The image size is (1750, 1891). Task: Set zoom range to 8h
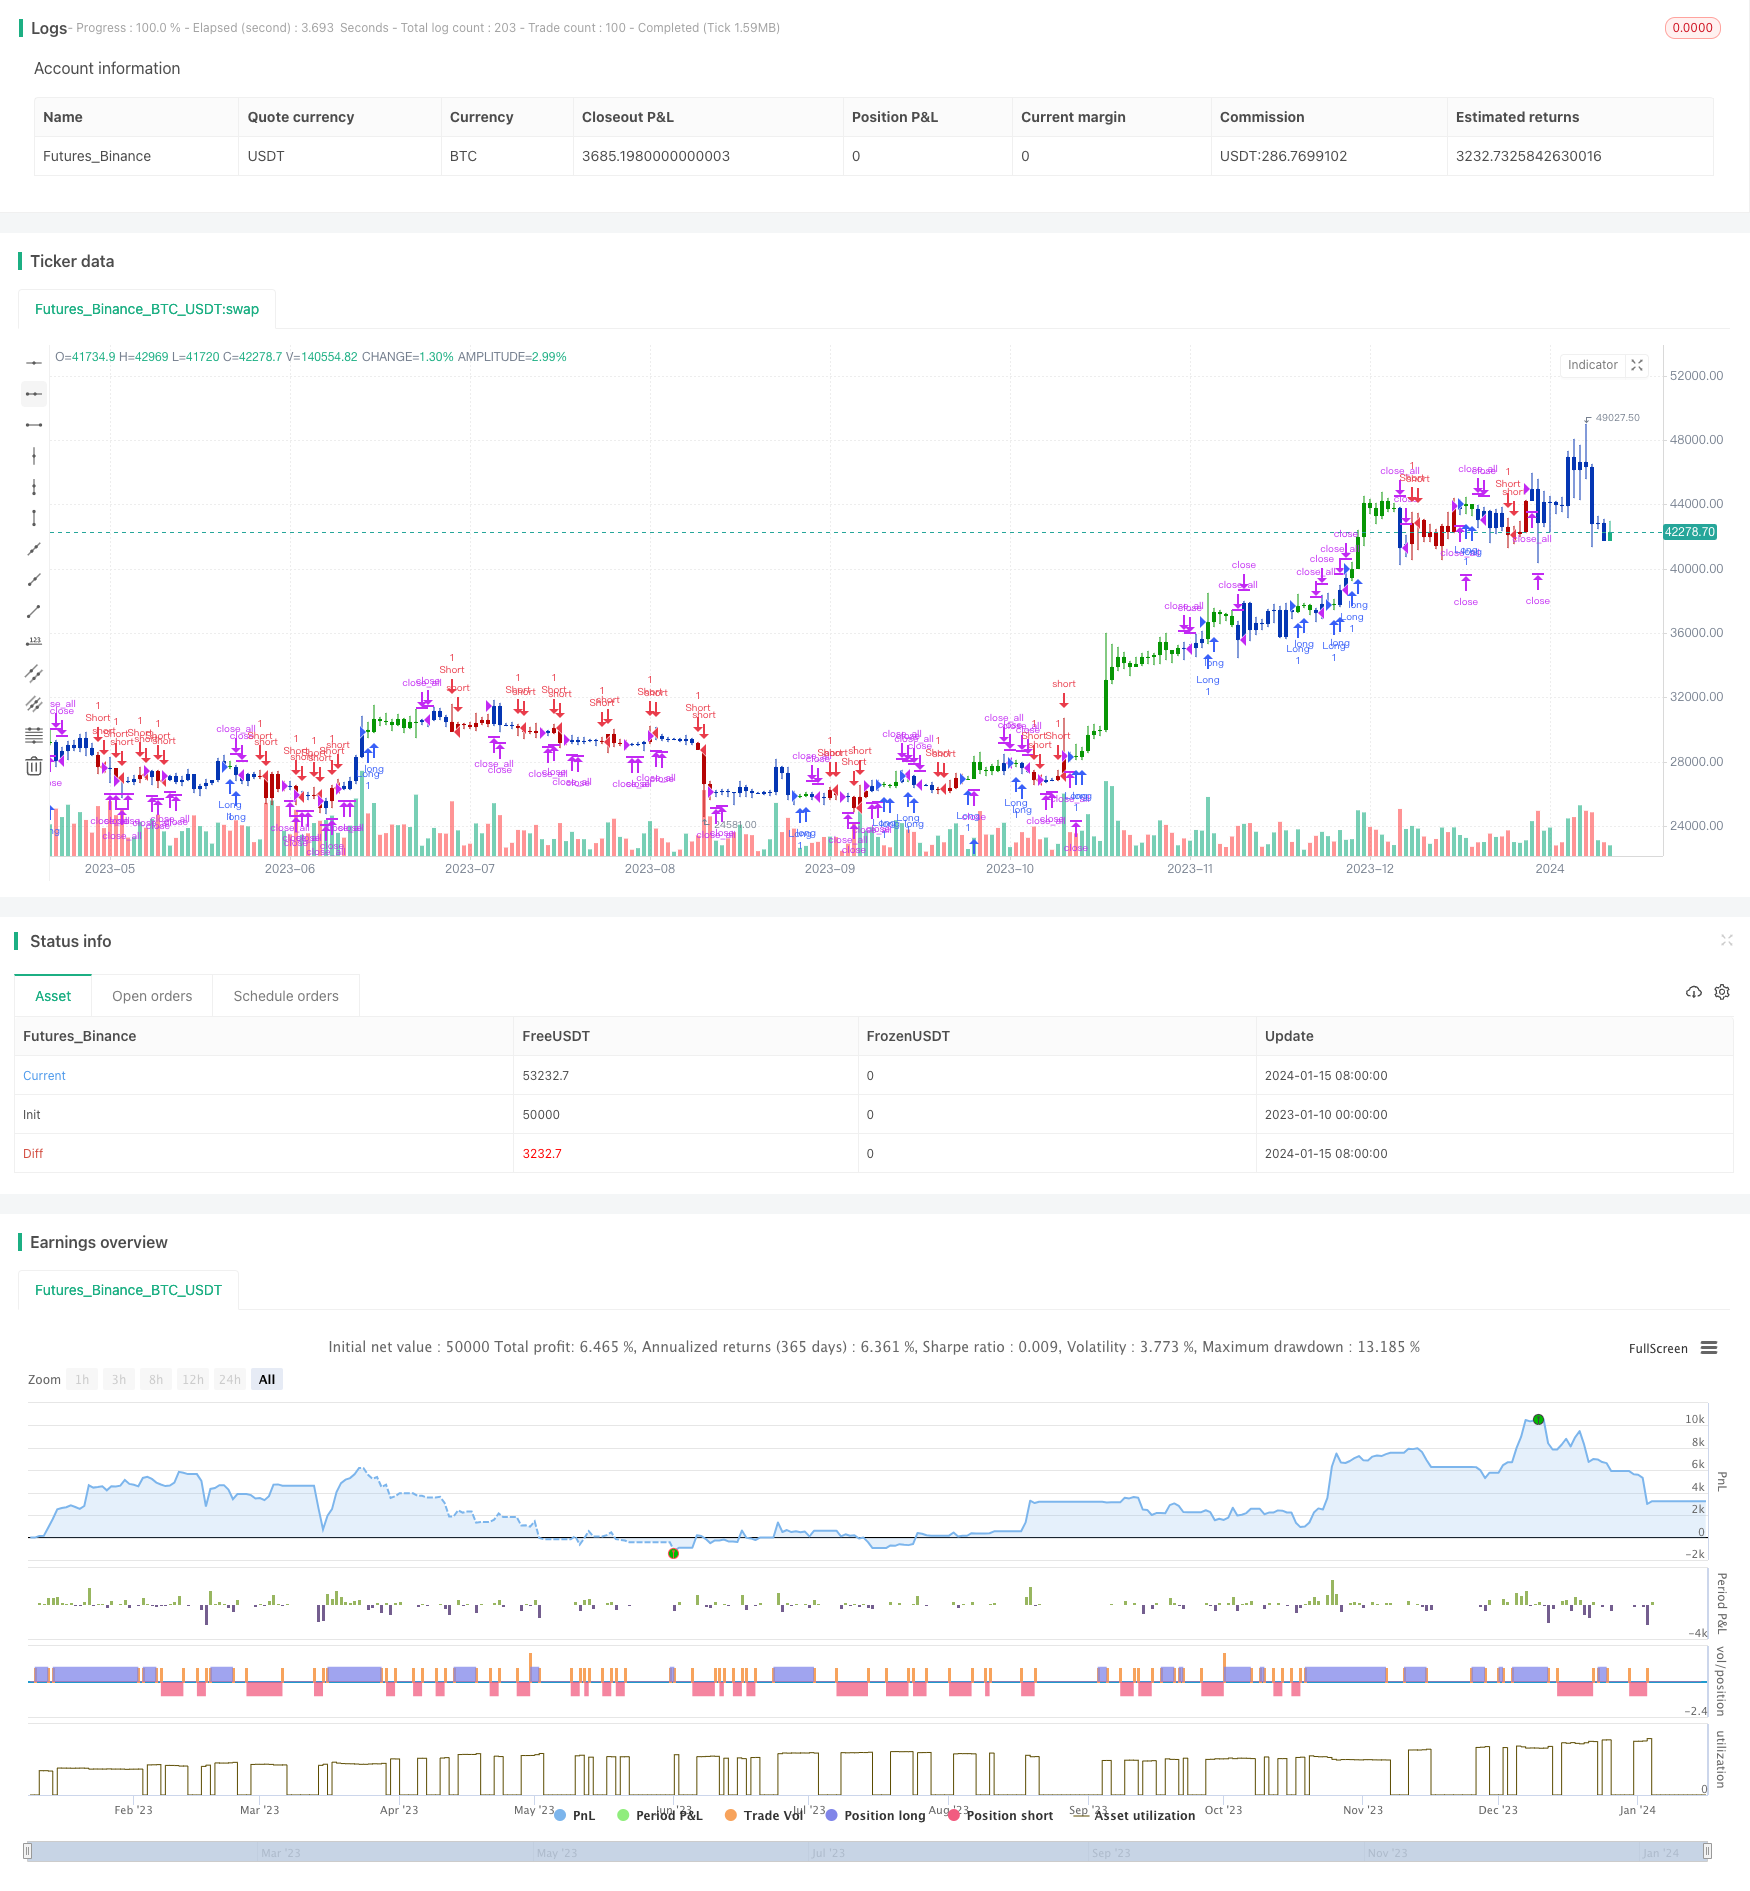tap(156, 1379)
